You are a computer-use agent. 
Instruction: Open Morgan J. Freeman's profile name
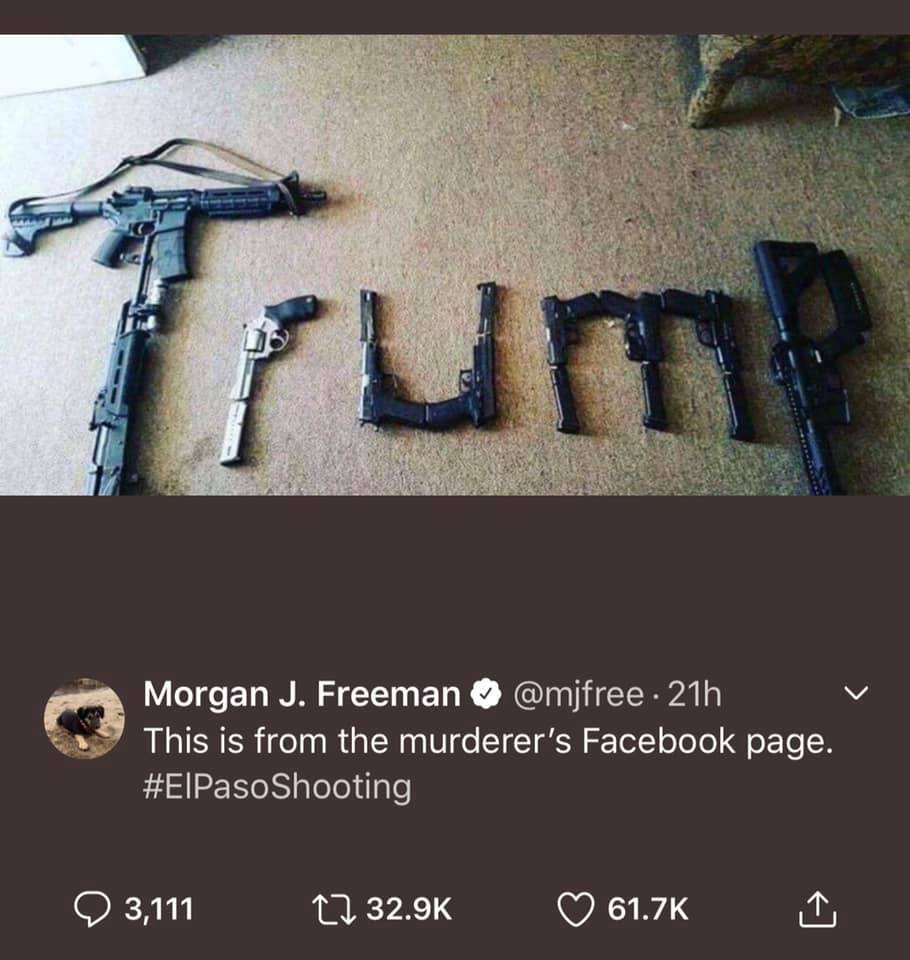tap(302, 694)
